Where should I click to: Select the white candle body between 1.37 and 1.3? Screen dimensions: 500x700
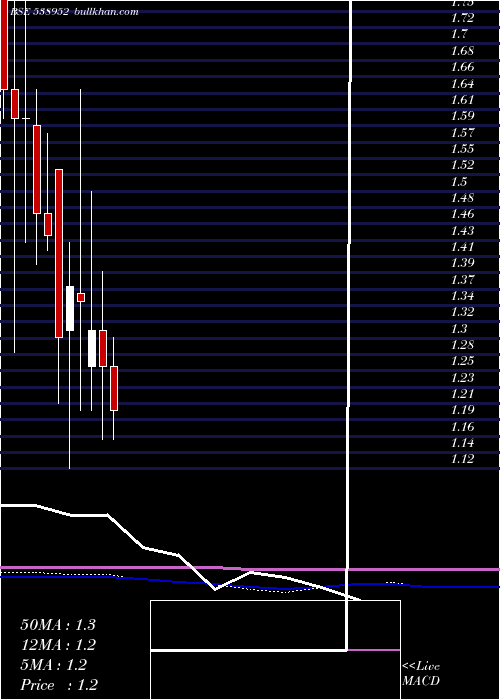pyautogui.click(x=70, y=308)
